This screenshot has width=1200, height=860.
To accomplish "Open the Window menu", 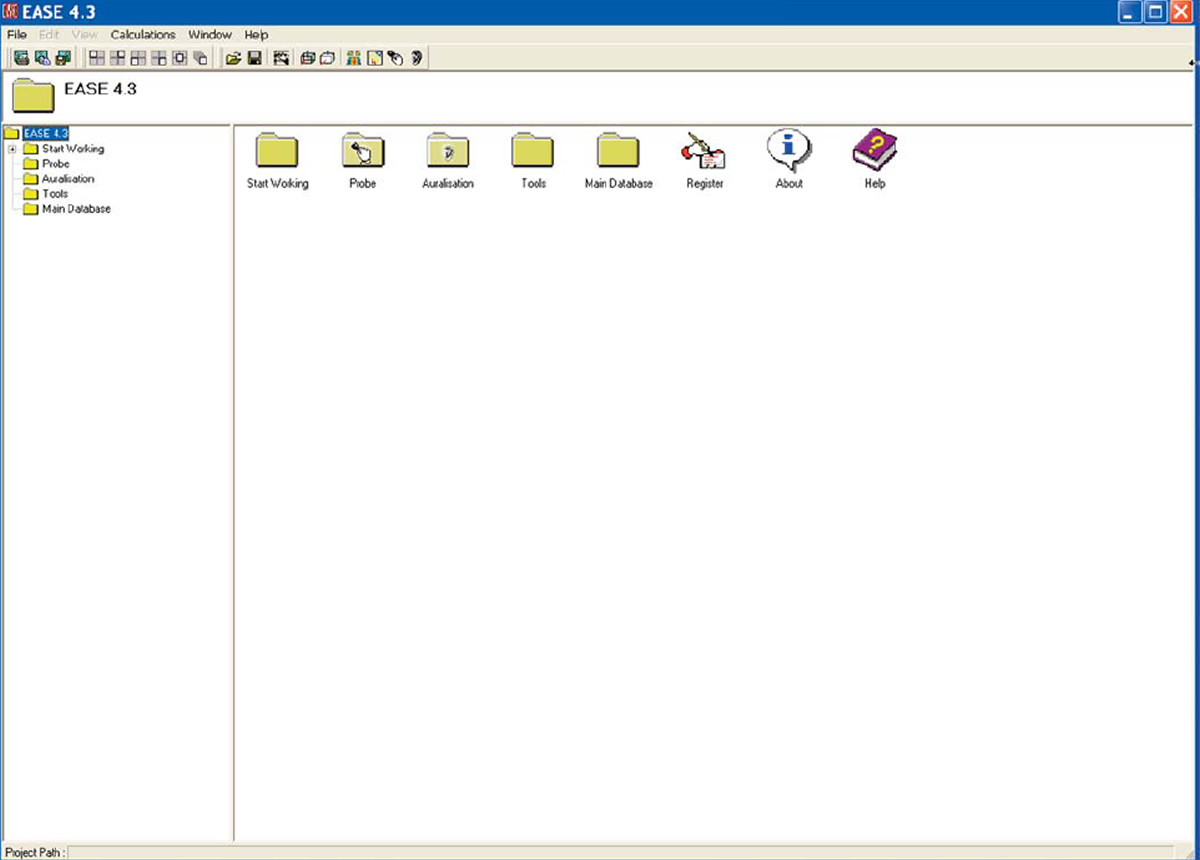I will pyautogui.click(x=210, y=35).
